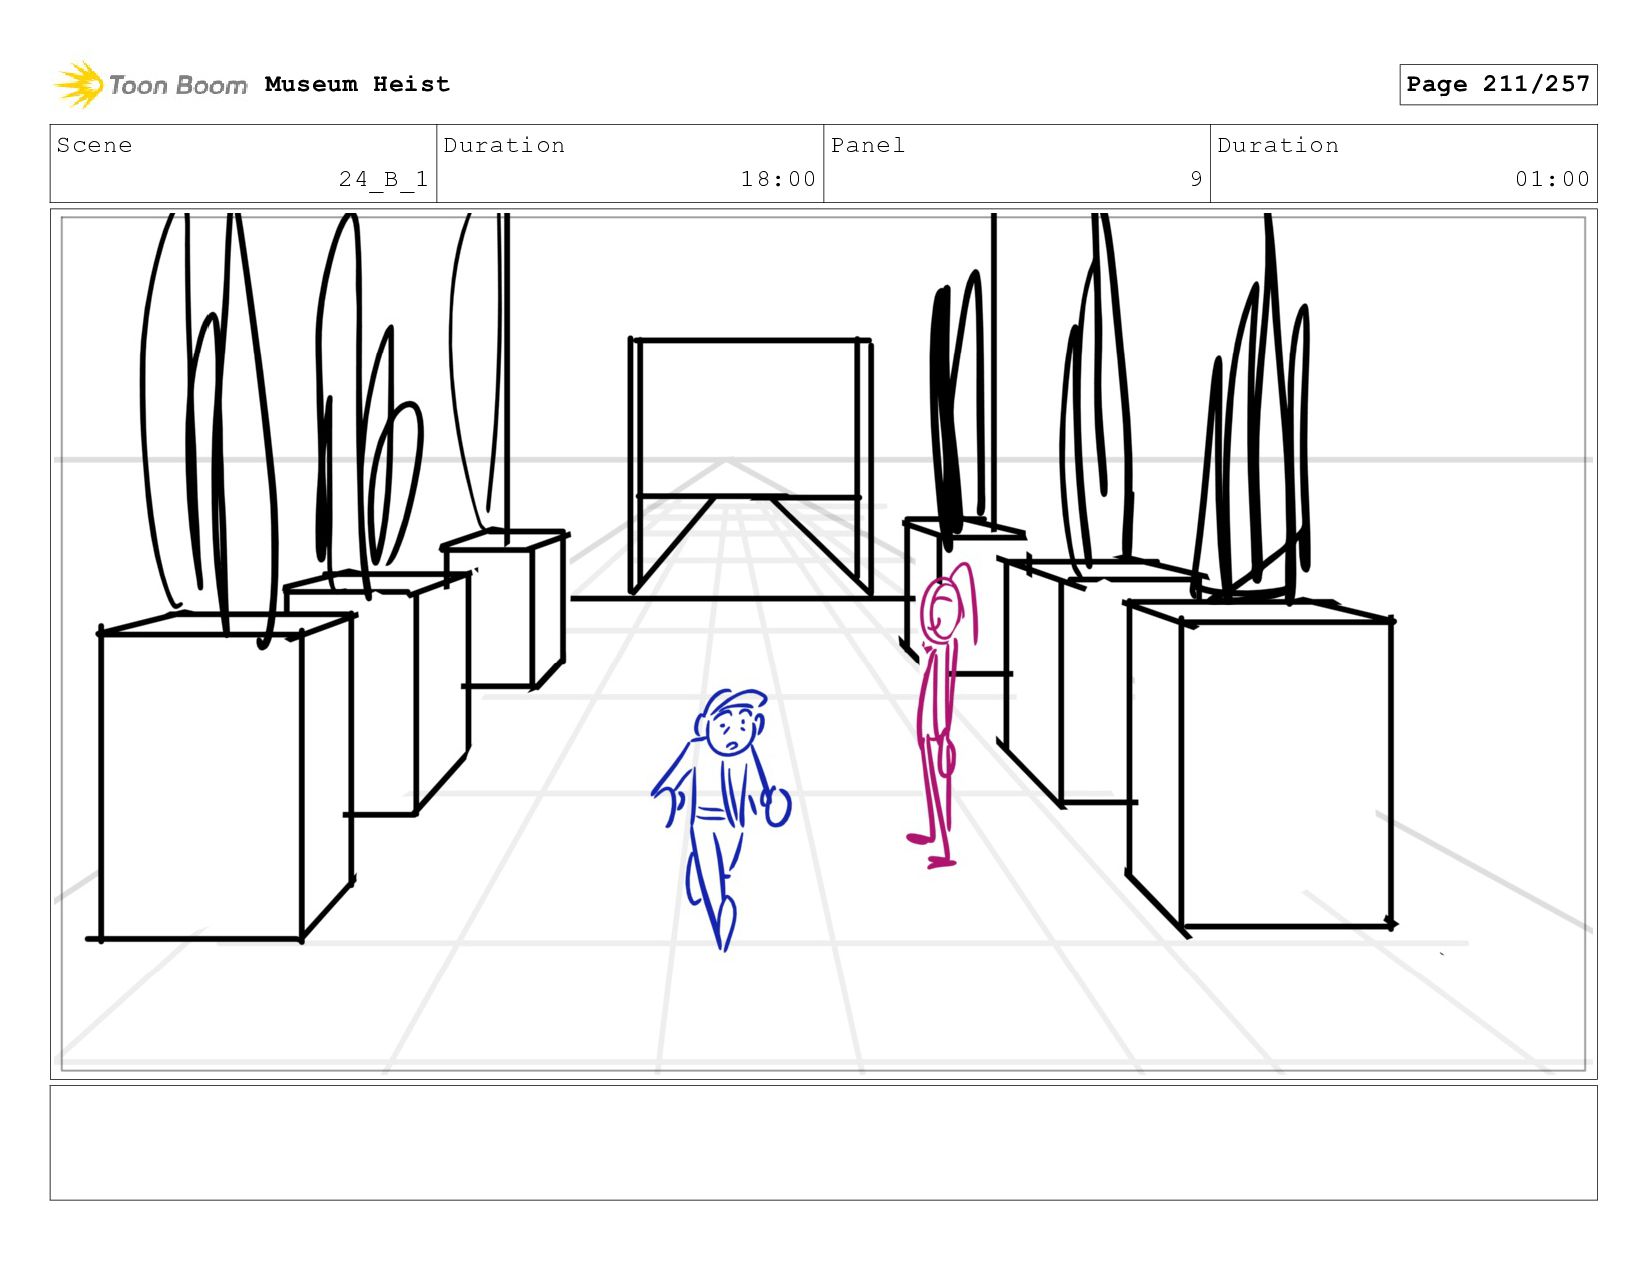The image size is (1650, 1275).
Task: Click panel duration value '01:00'
Action: pyautogui.click(x=1552, y=179)
